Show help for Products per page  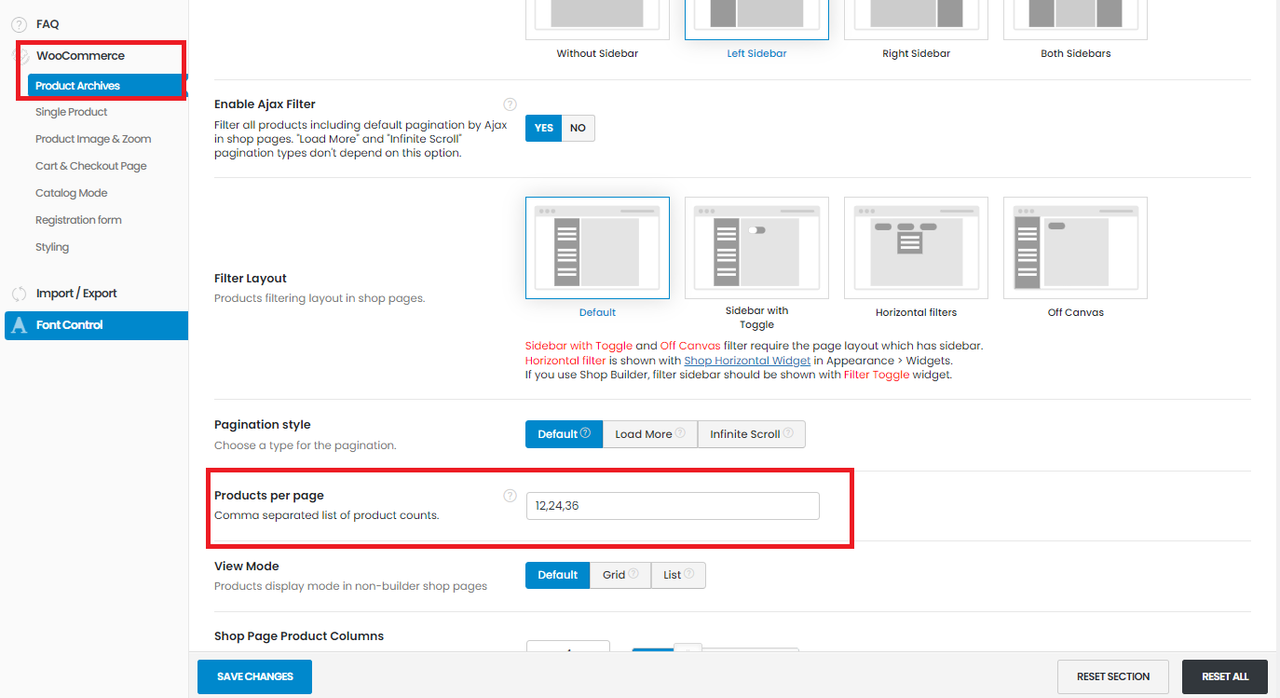pyautogui.click(x=510, y=495)
